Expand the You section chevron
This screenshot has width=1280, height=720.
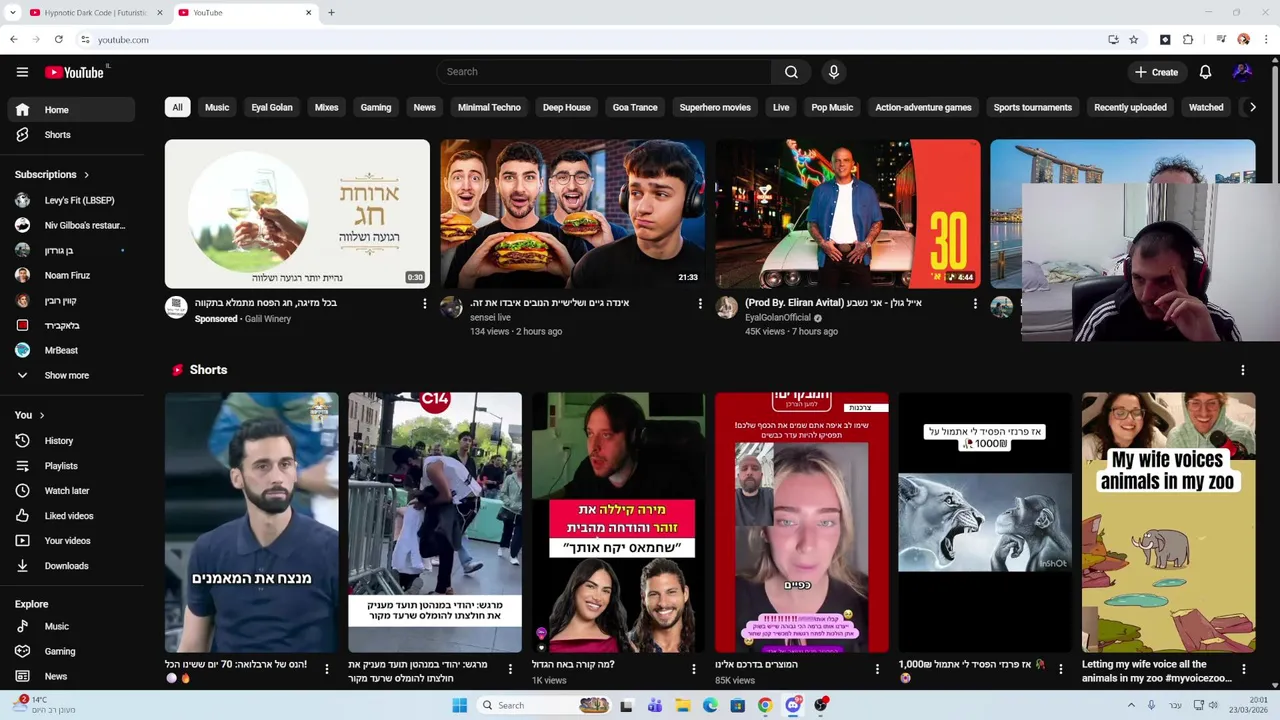pyautogui.click(x=41, y=415)
